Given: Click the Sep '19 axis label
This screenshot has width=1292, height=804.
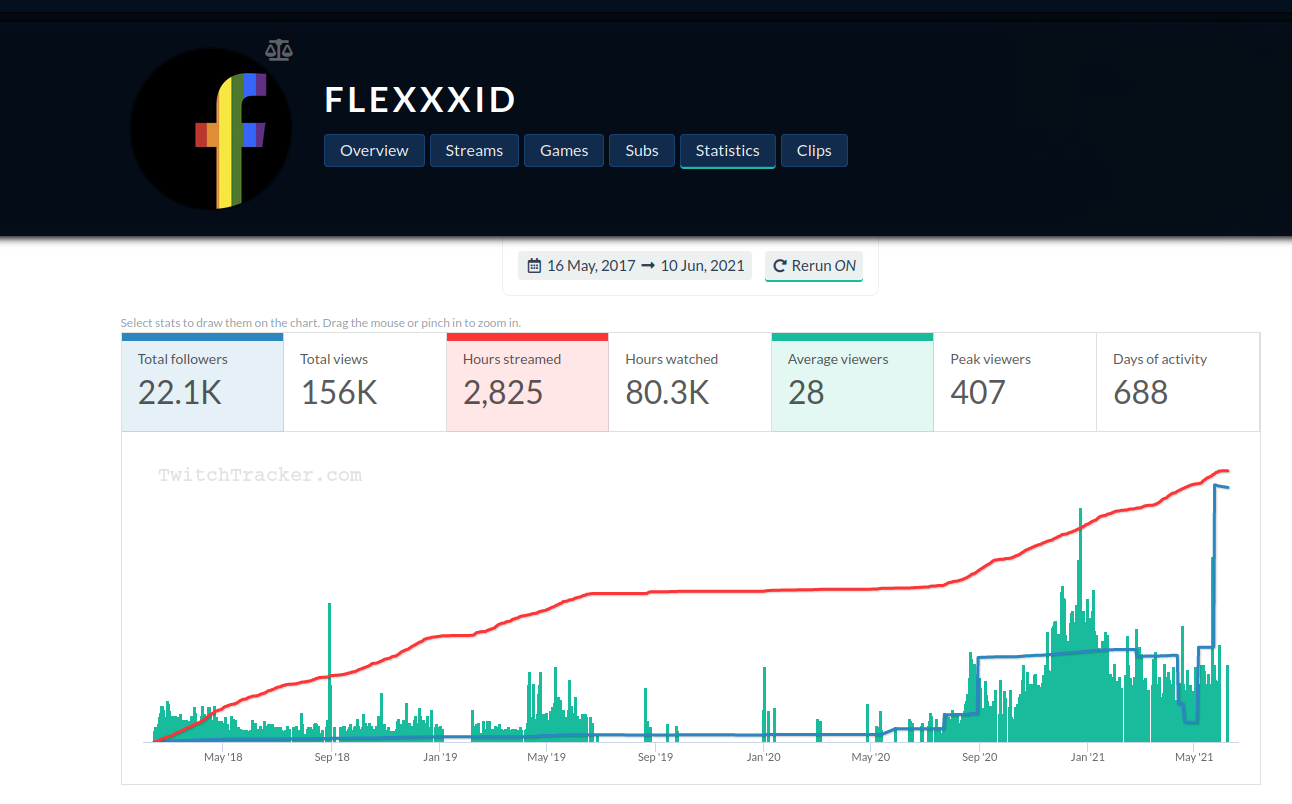Looking at the screenshot, I should point(655,757).
